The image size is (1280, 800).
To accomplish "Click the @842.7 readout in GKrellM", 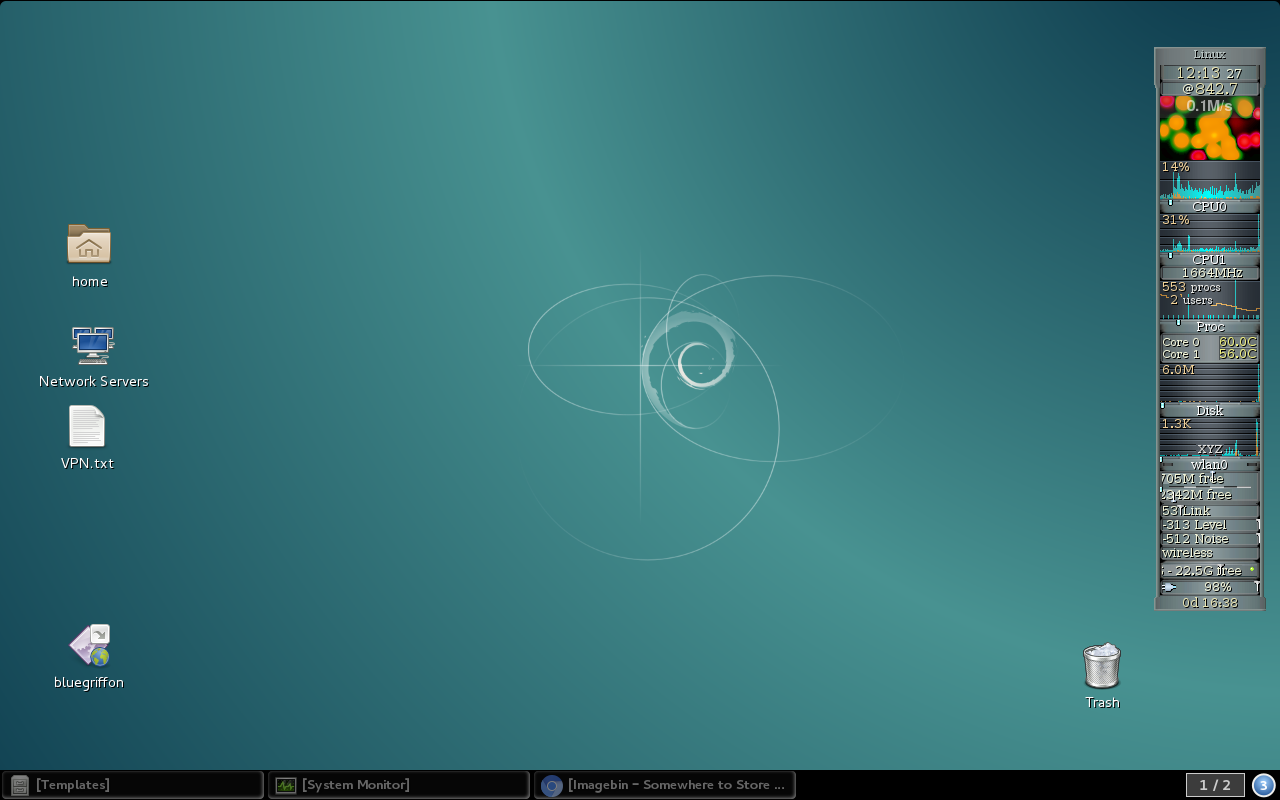I will 1209,89.
